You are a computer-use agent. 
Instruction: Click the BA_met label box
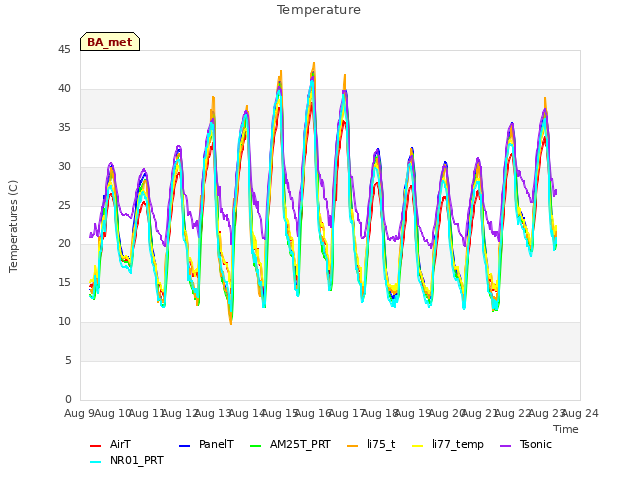click(x=110, y=42)
